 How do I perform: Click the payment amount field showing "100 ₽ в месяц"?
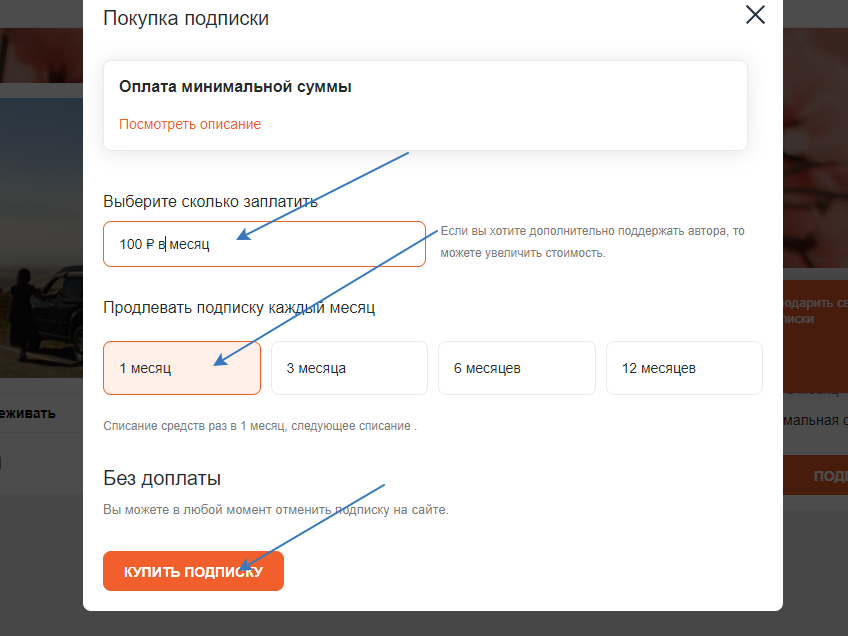264,243
